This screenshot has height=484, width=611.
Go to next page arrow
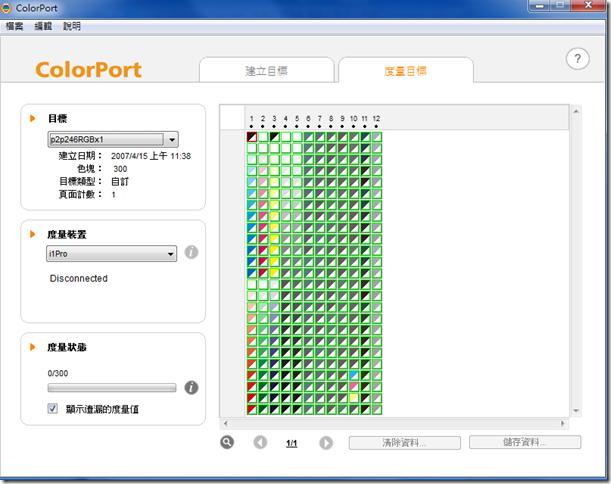pos(326,443)
